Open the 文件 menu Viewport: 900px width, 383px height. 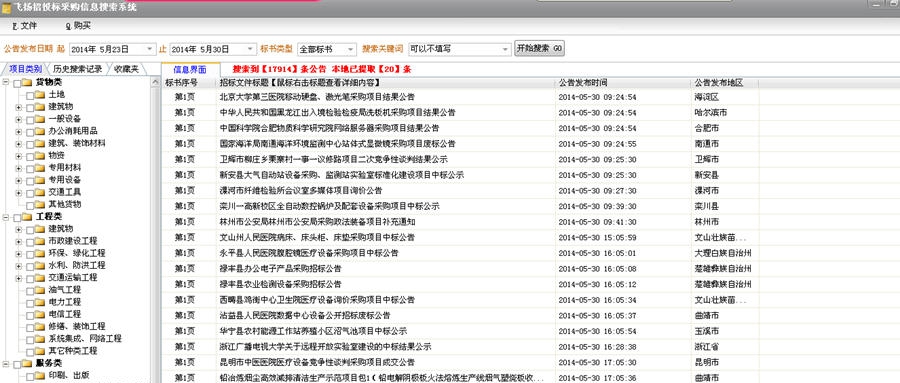tap(25, 26)
